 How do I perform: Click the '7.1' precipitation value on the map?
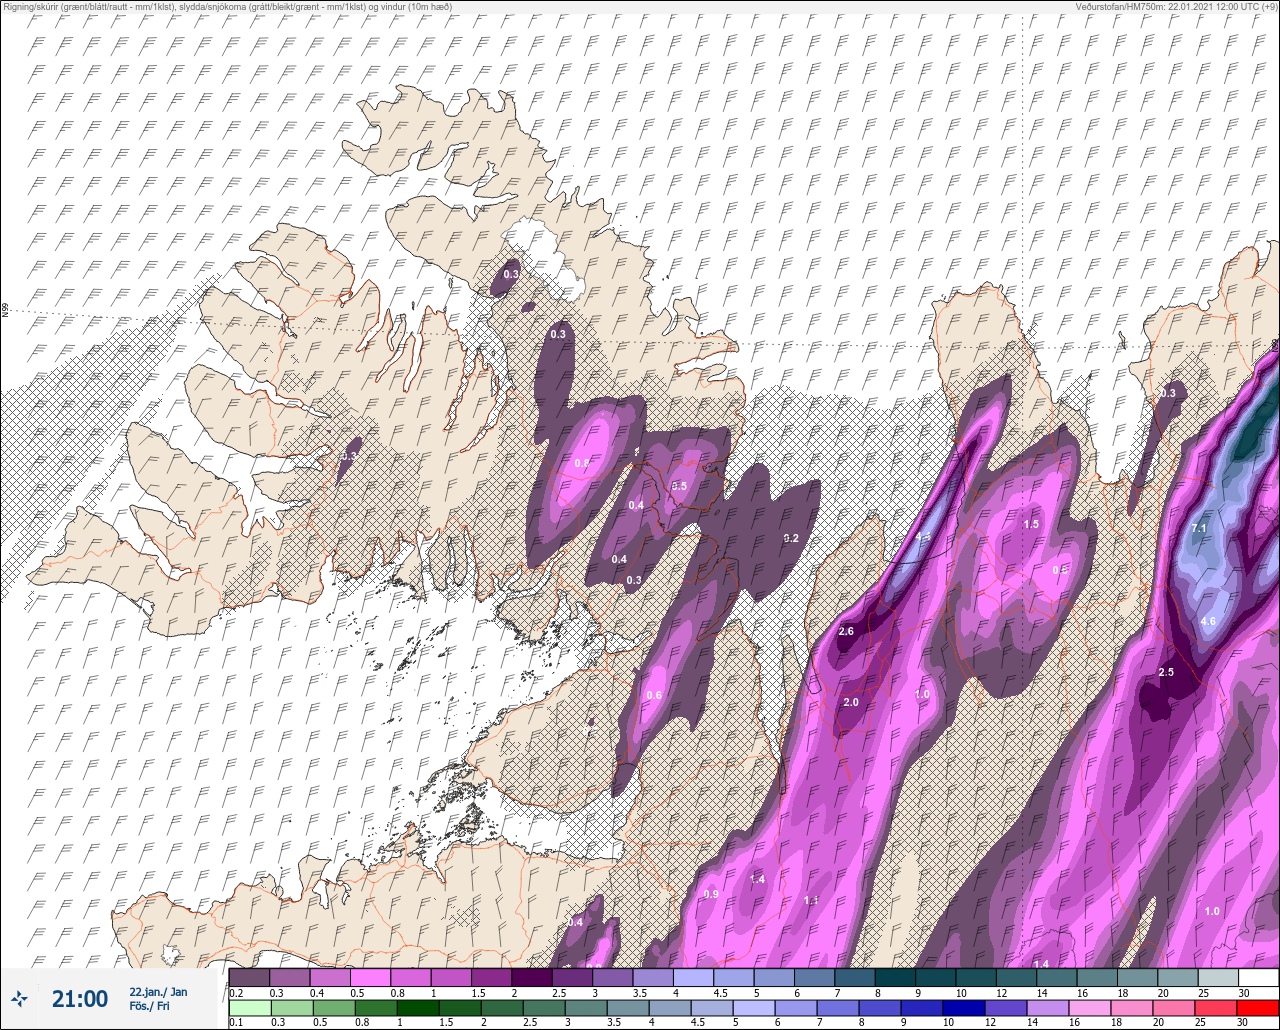click(x=1201, y=528)
